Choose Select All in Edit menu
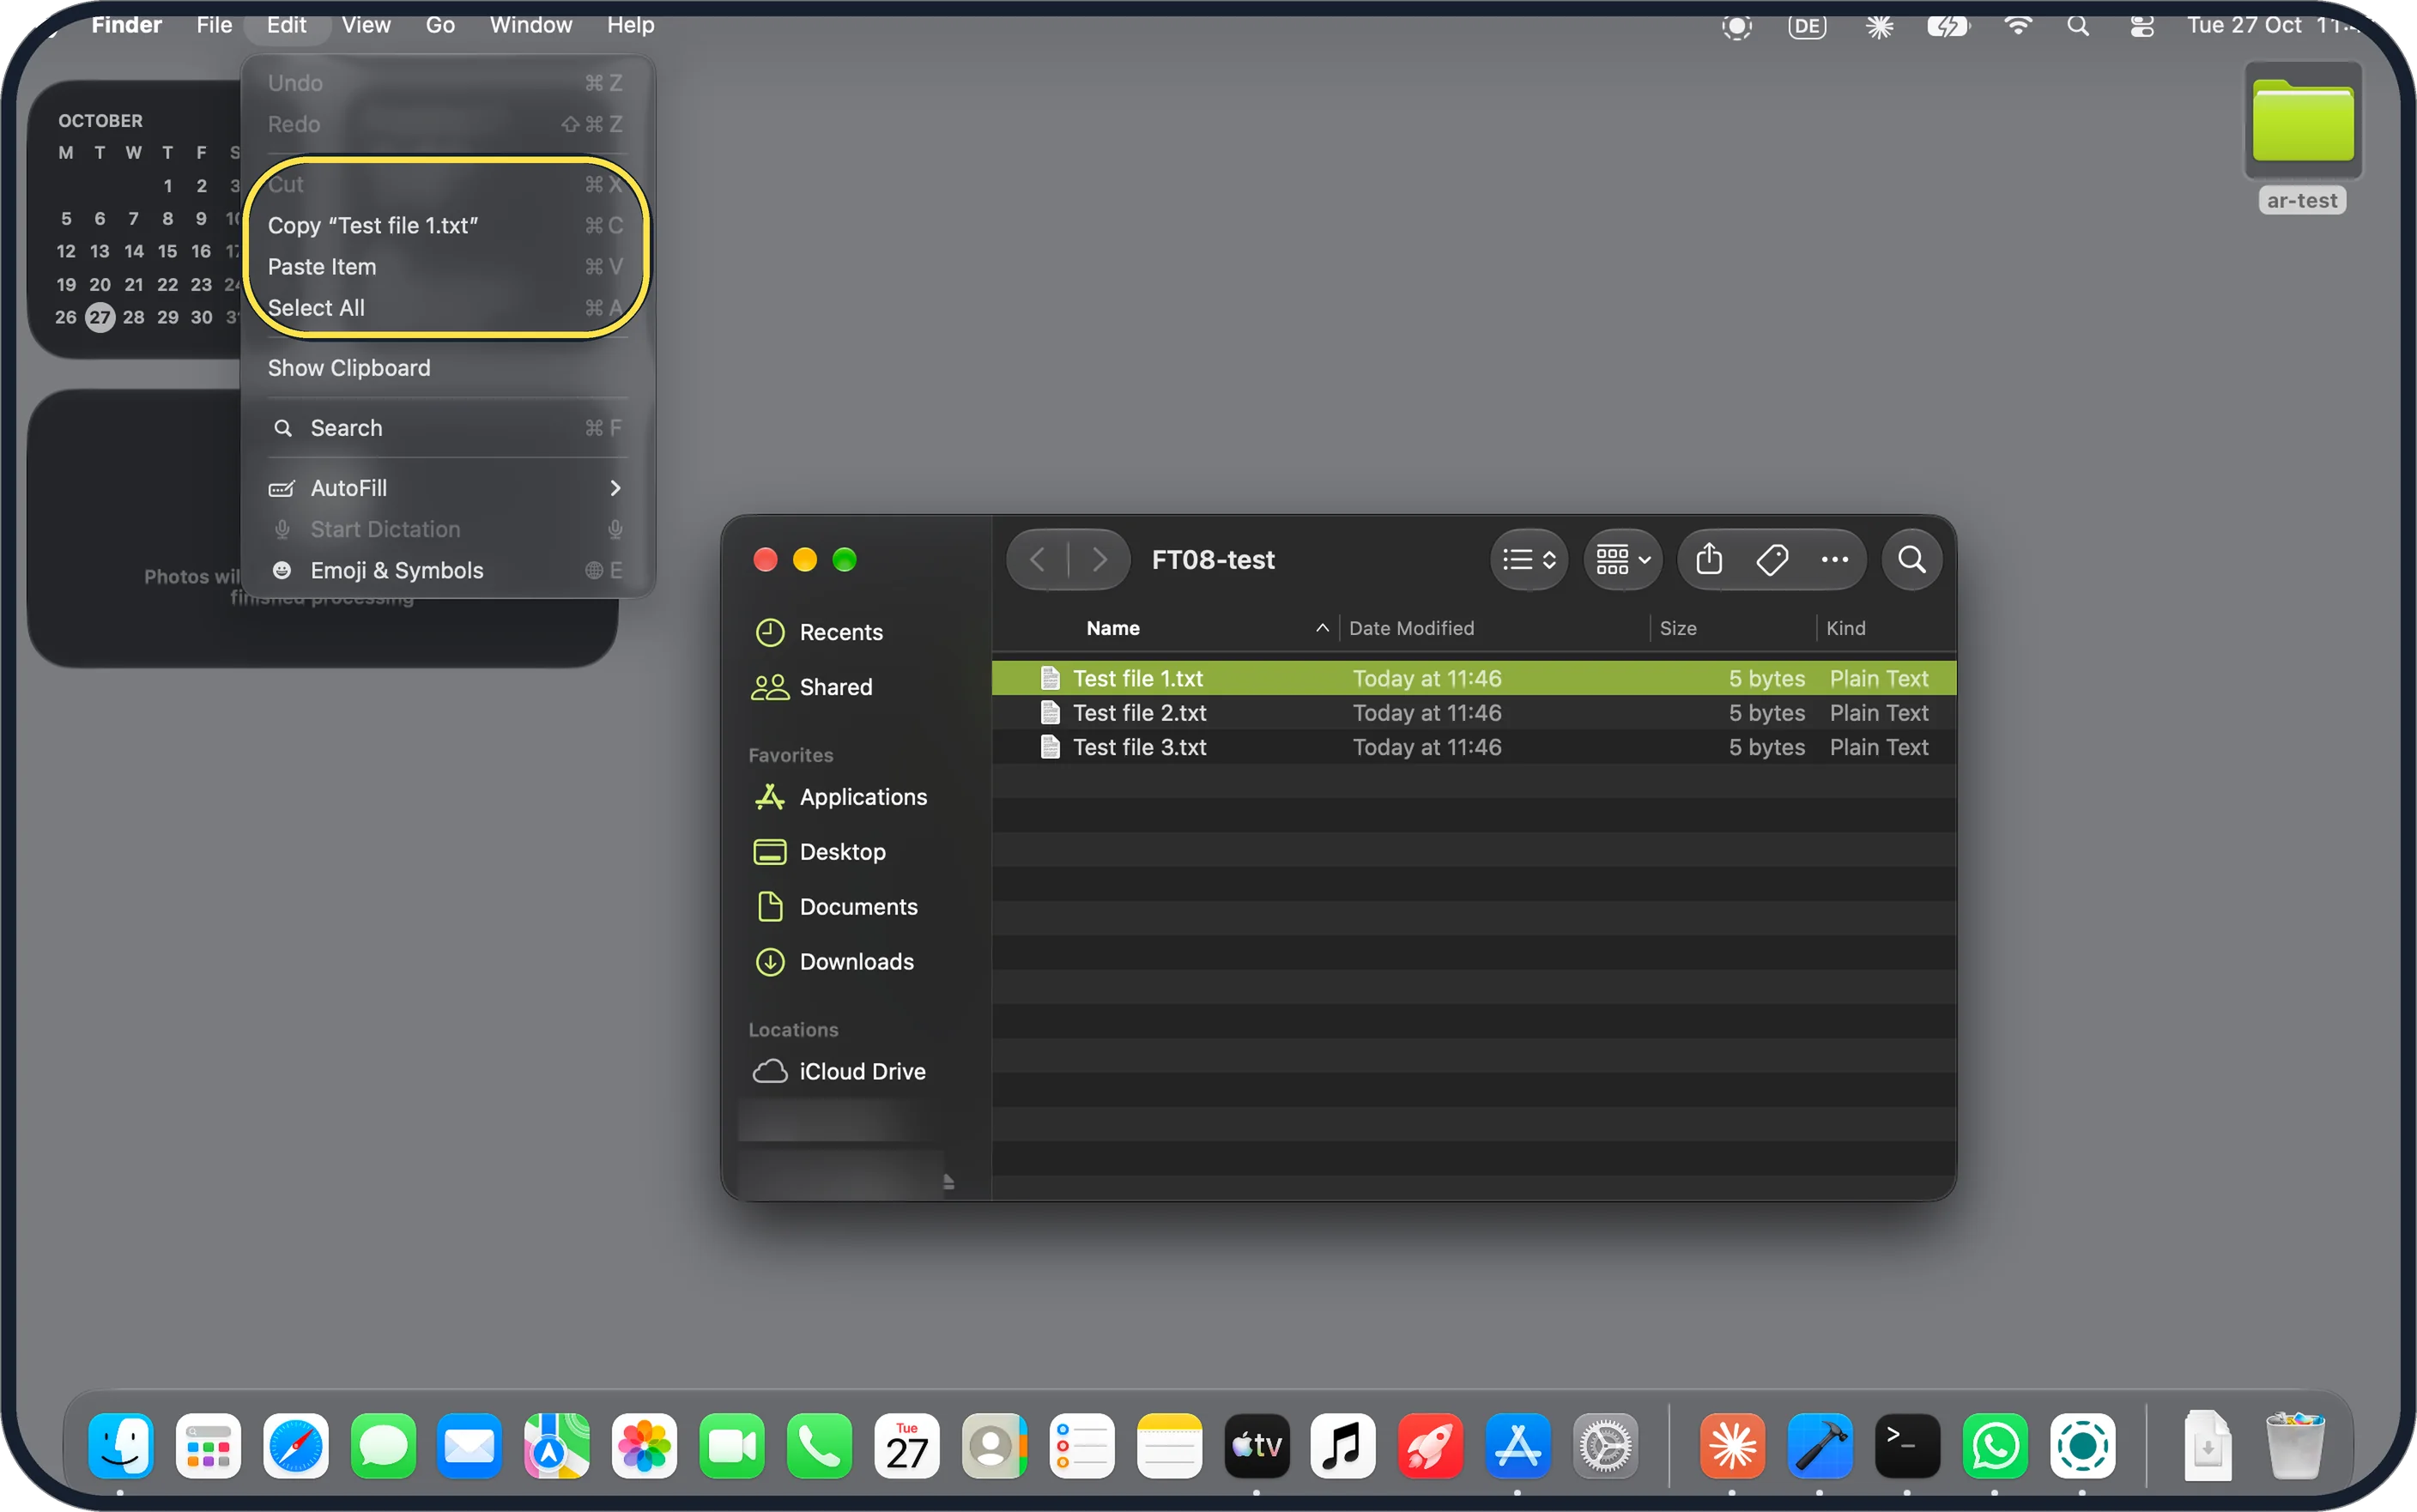Screen dimensions: 2417x1512 (x=446, y=307)
